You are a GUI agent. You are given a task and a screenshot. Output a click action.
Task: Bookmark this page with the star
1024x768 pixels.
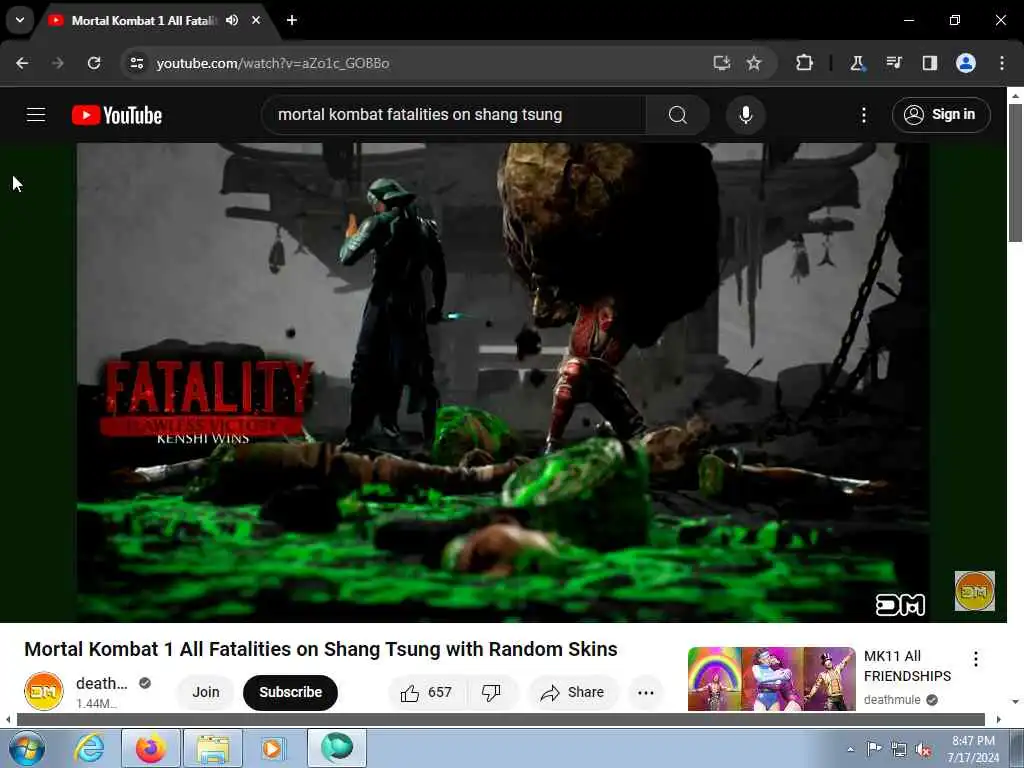click(x=754, y=63)
